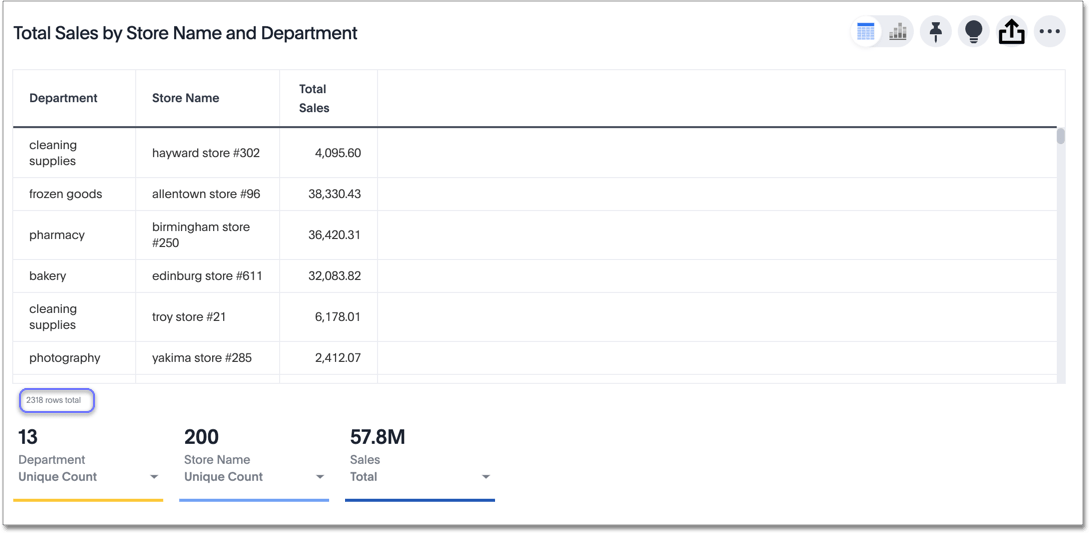Select the edinburg store #611 cell
This screenshot has height=534, width=1090.
(207, 276)
